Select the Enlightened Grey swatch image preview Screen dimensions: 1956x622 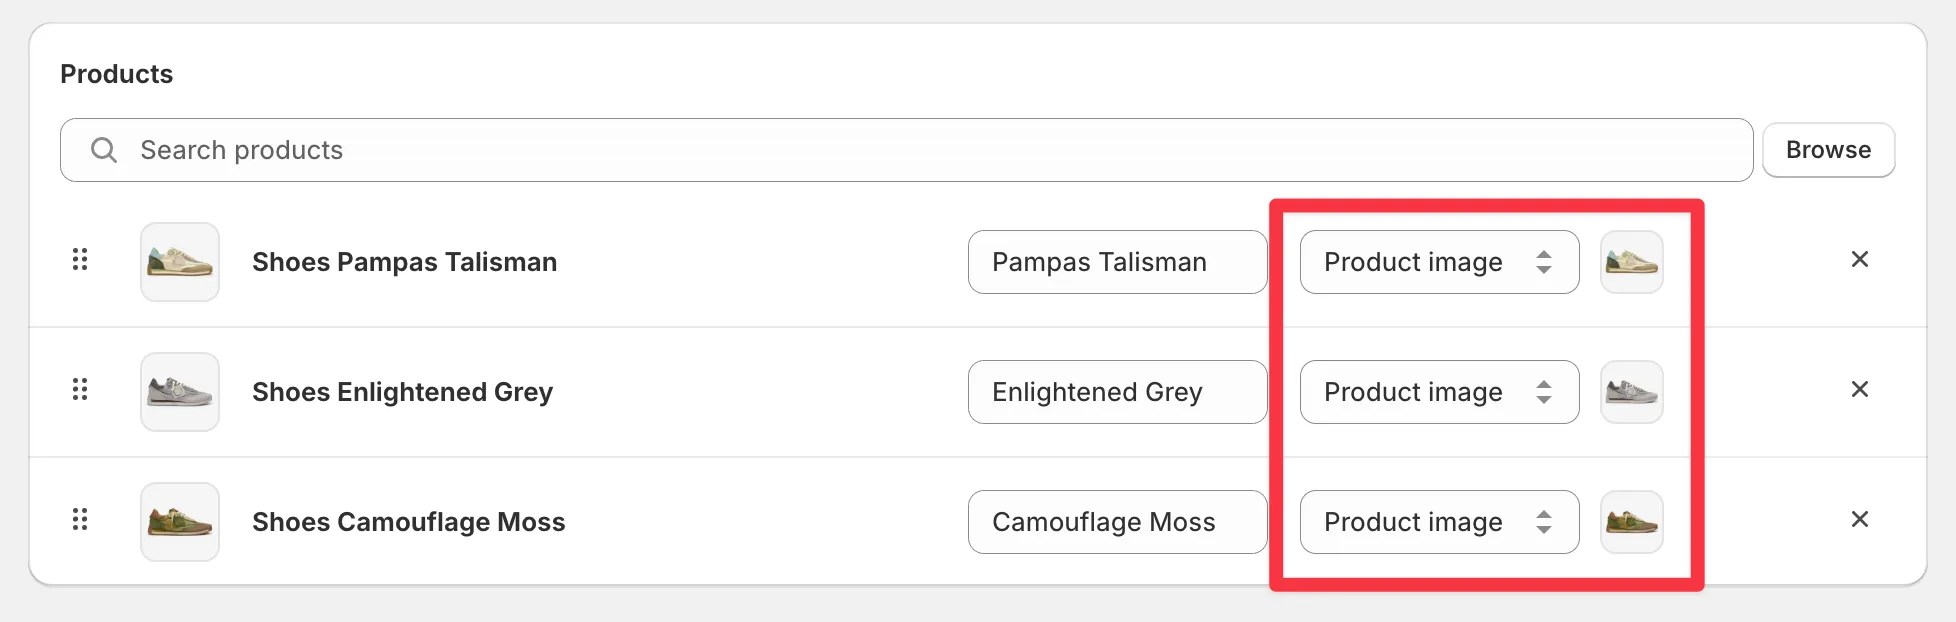[1632, 392]
